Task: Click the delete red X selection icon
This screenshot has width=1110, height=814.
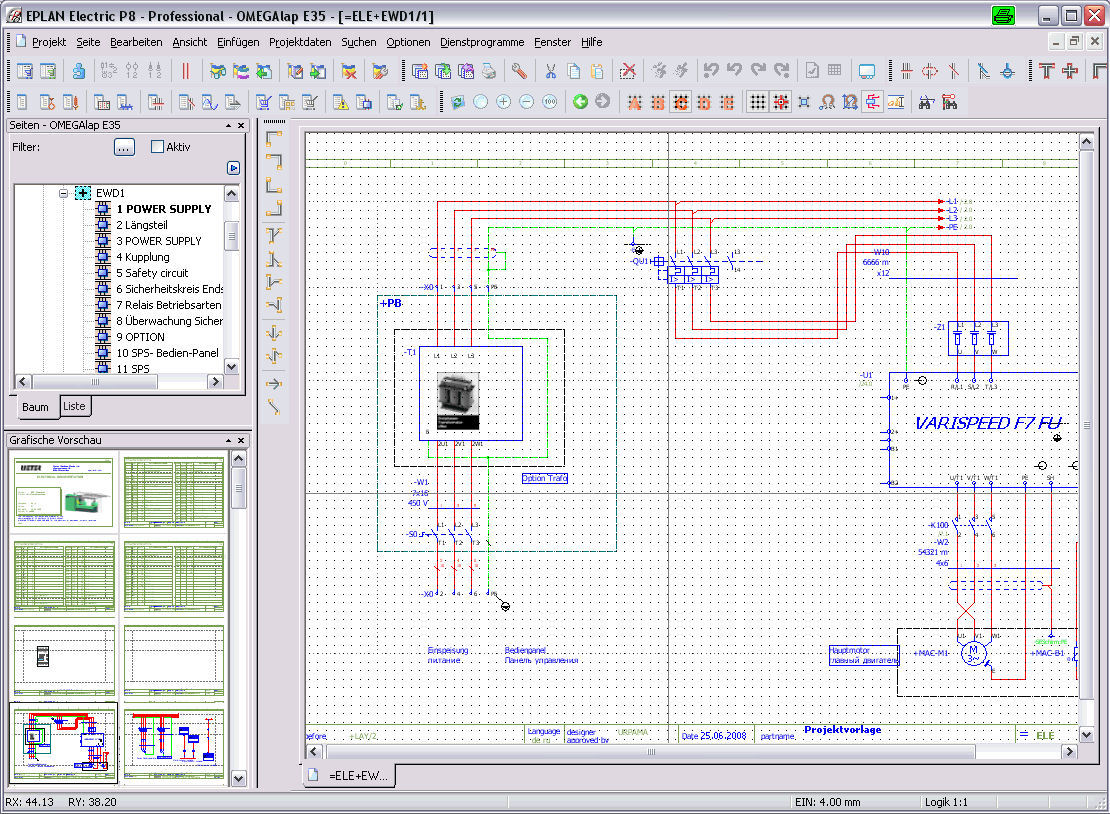Action: pos(628,71)
